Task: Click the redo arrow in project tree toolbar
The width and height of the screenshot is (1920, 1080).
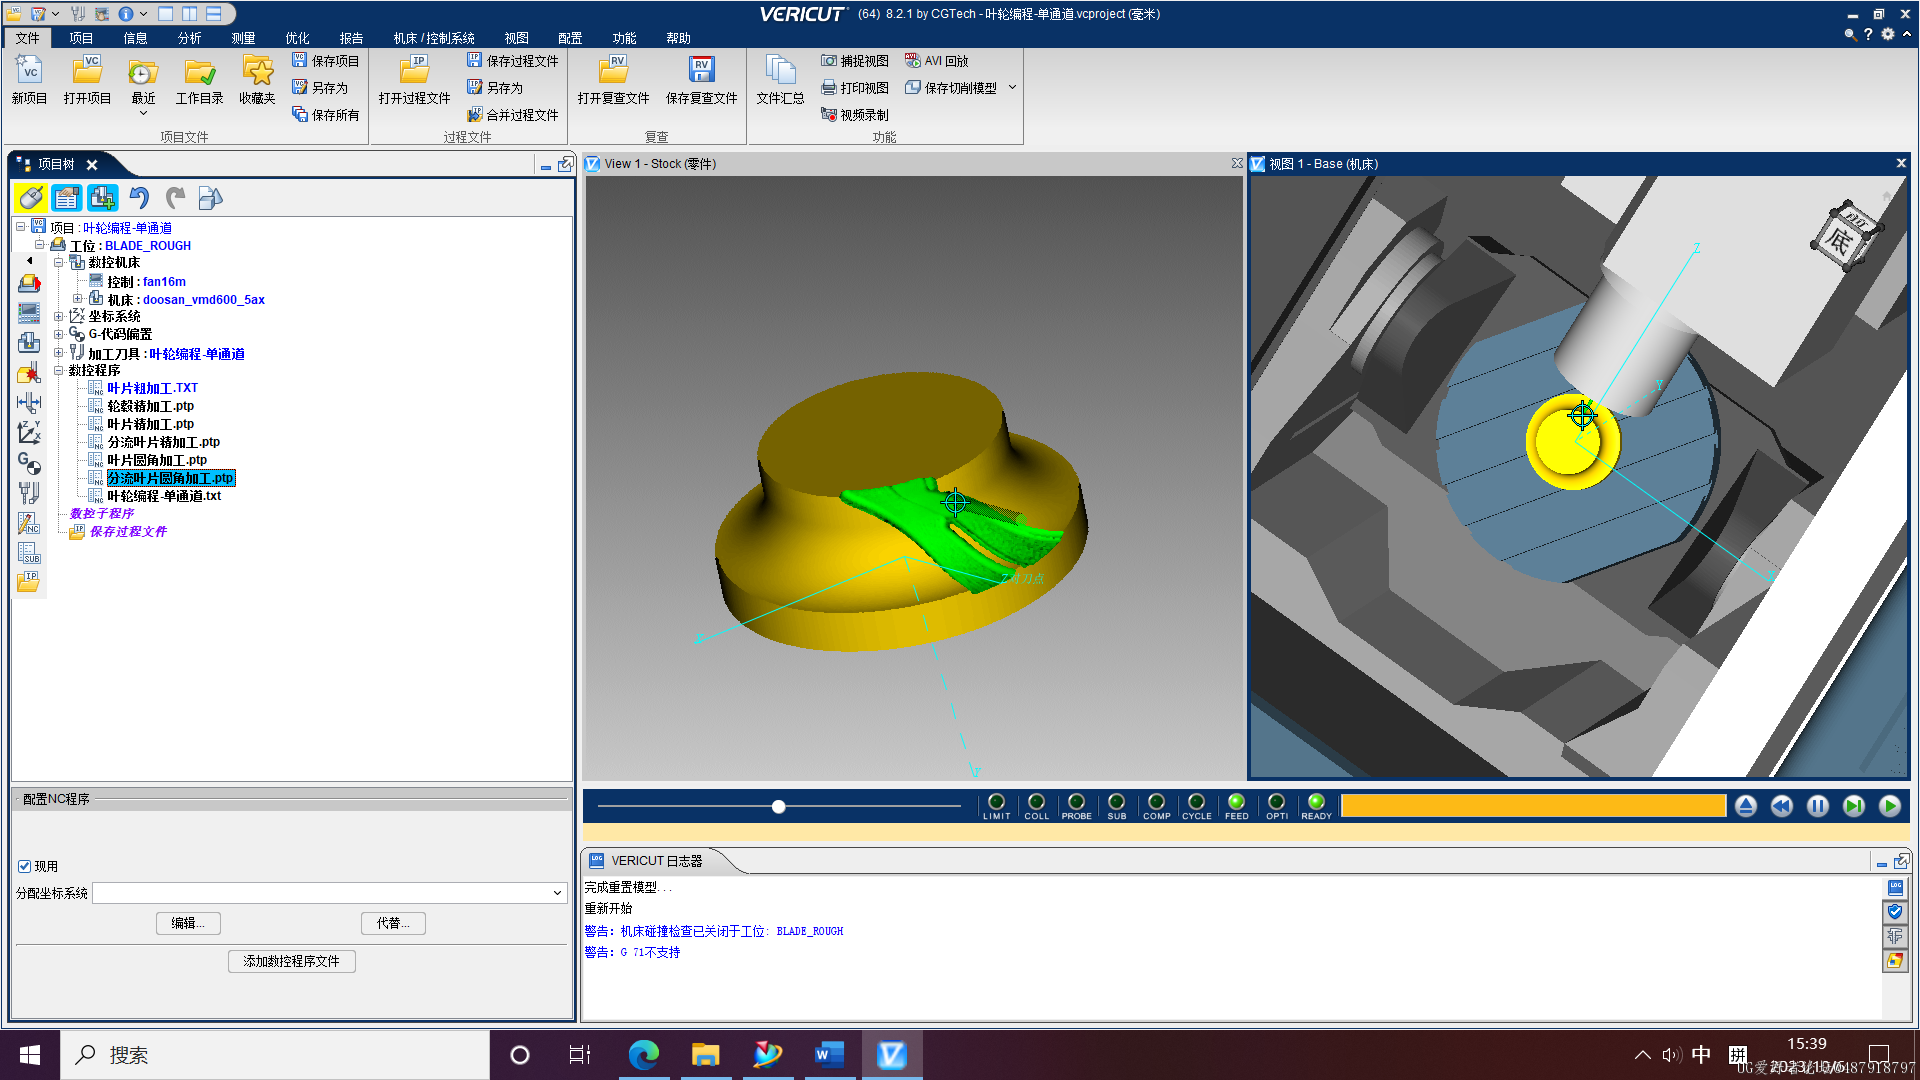Action: pos(175,198)
